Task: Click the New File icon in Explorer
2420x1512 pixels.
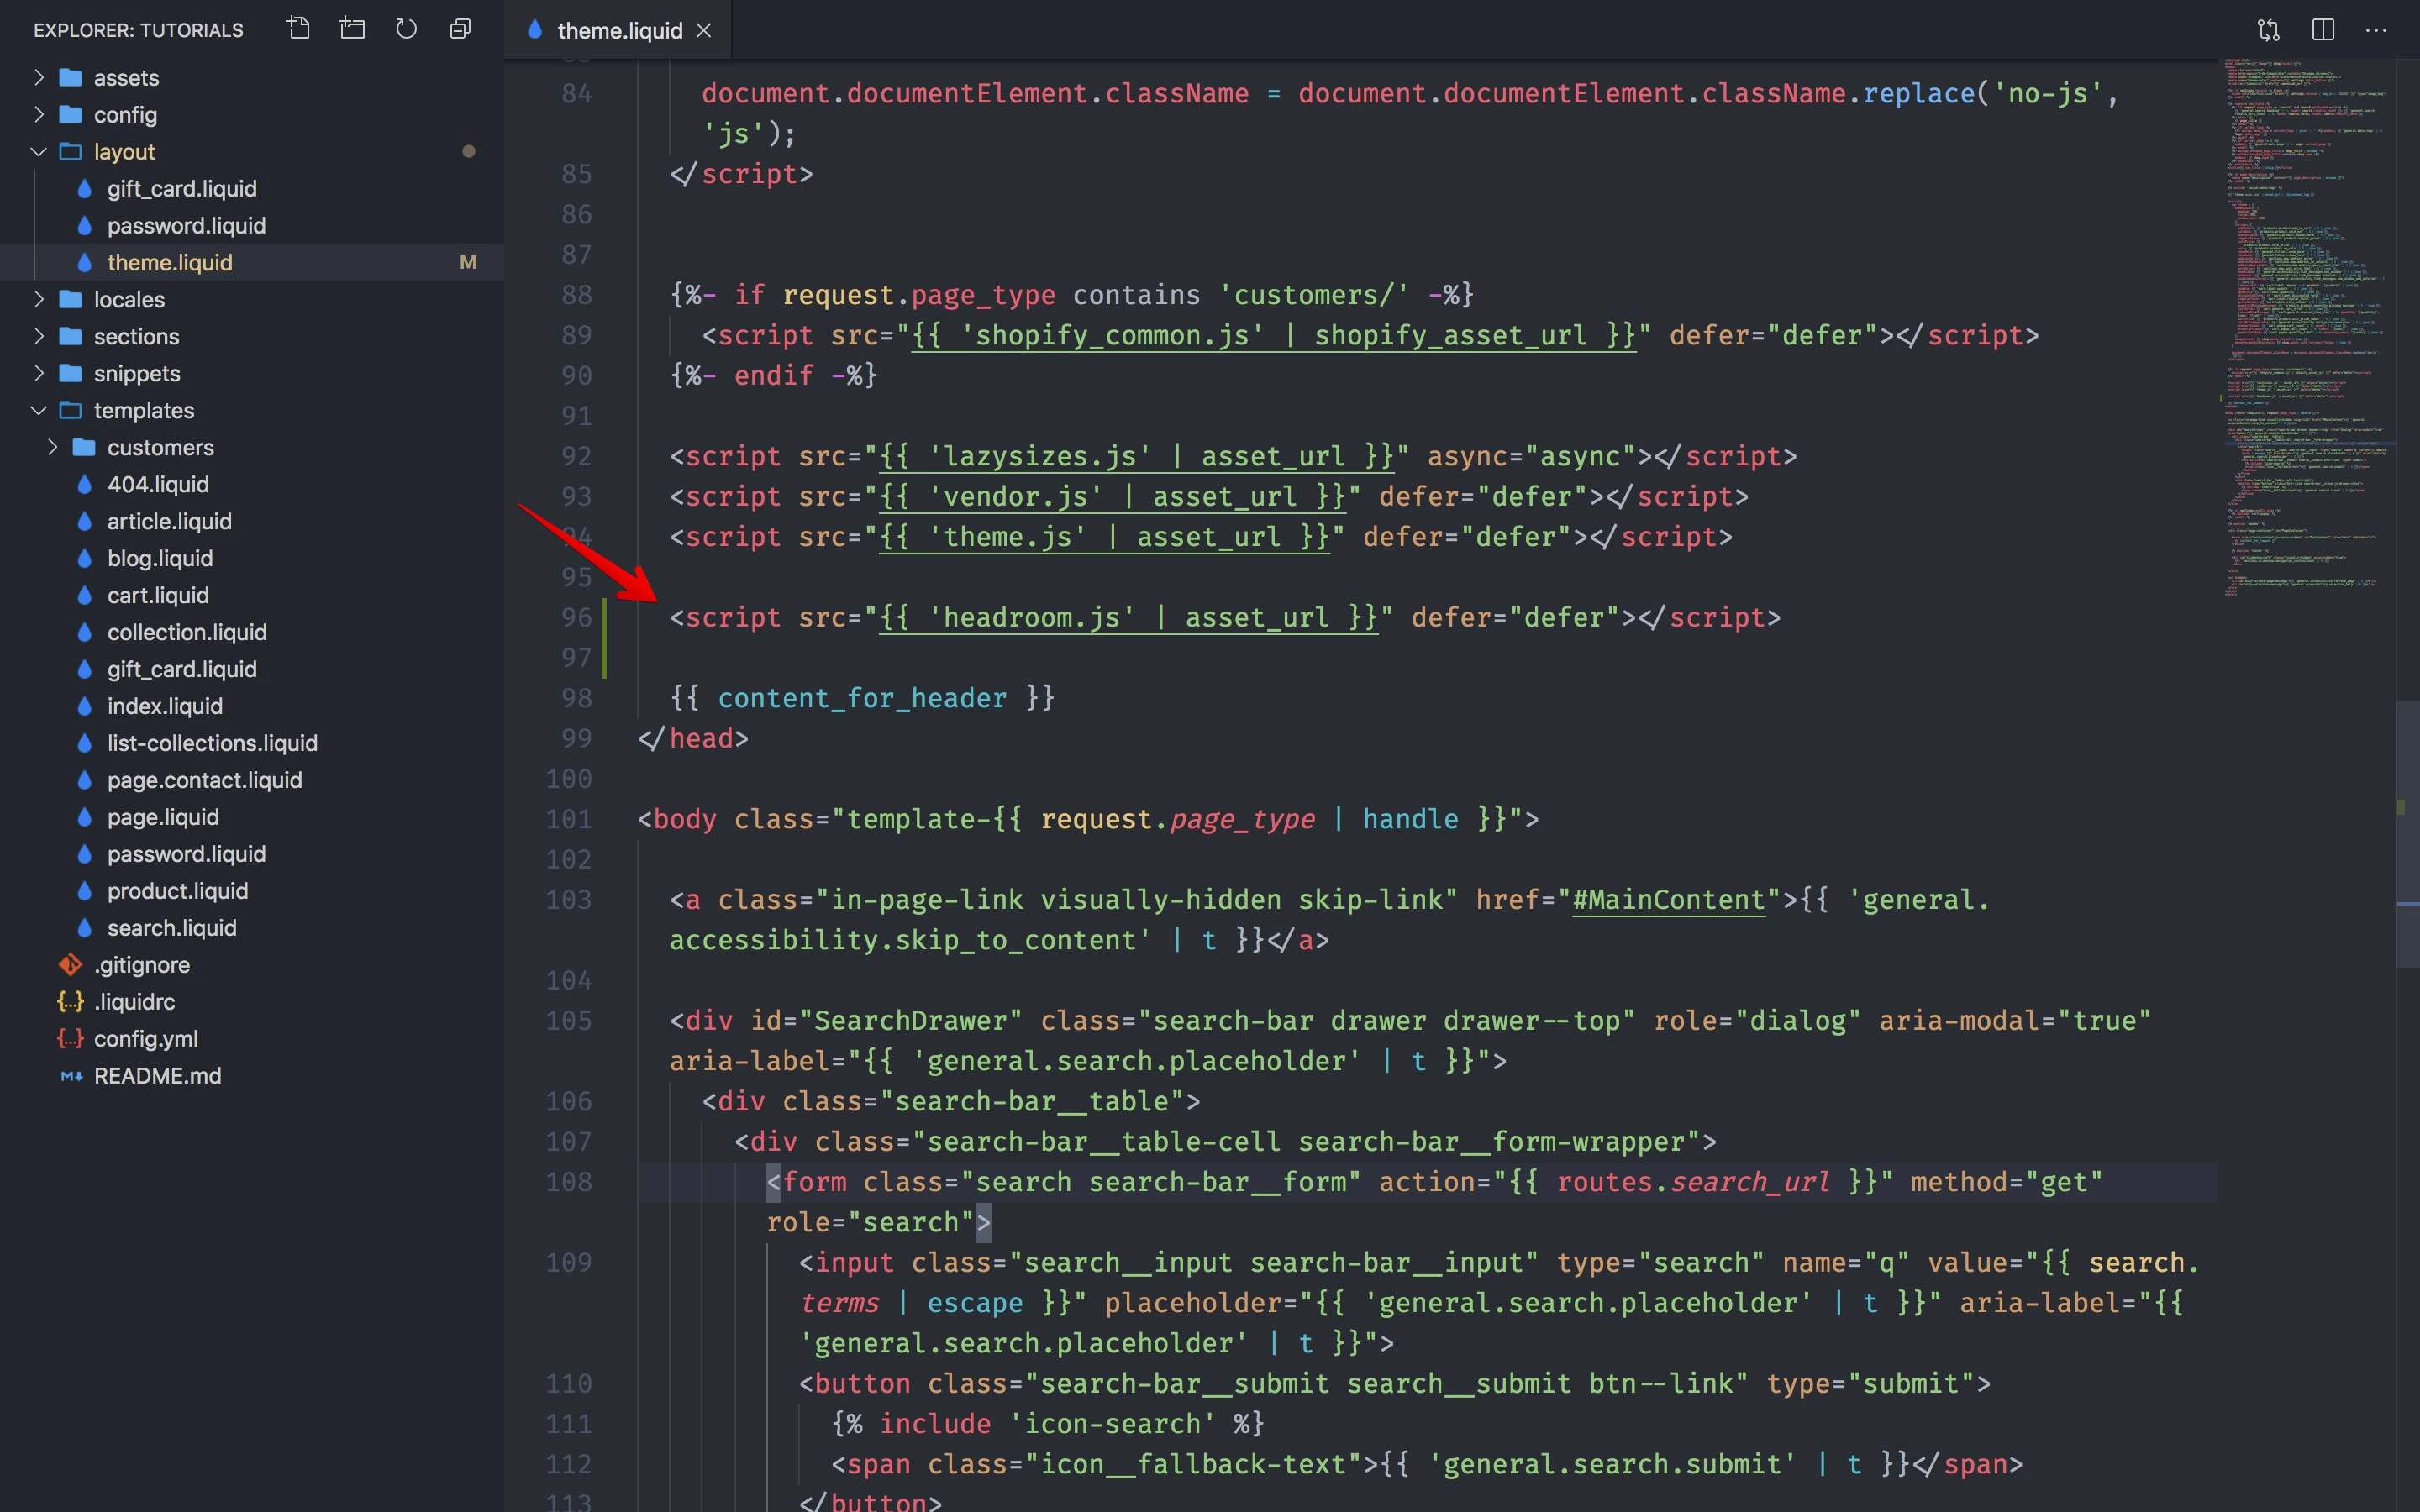Action: coord(298,28)
